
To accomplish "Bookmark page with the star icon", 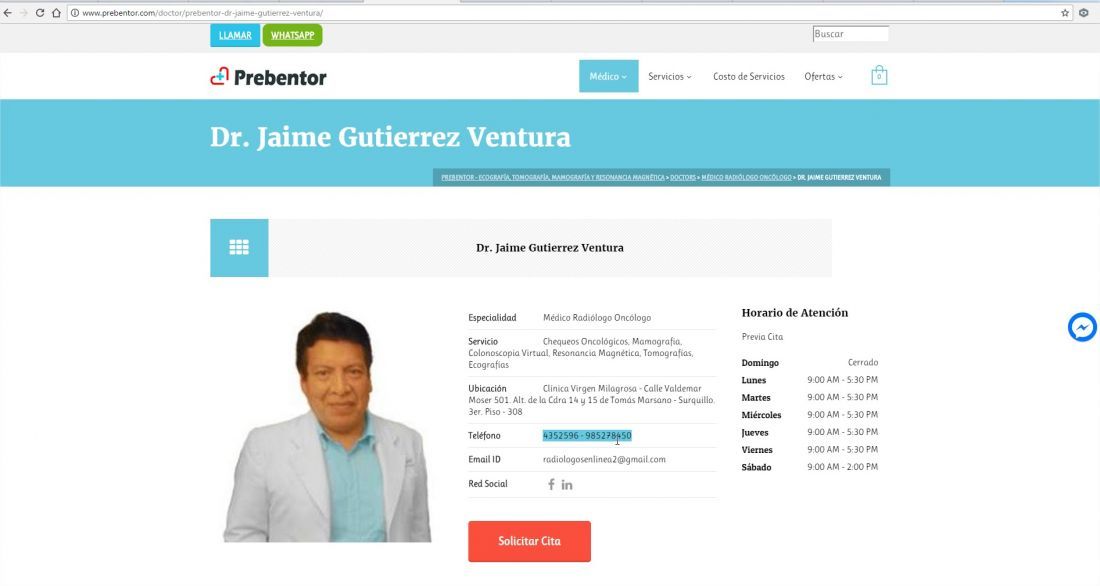I will (1065, 13).
